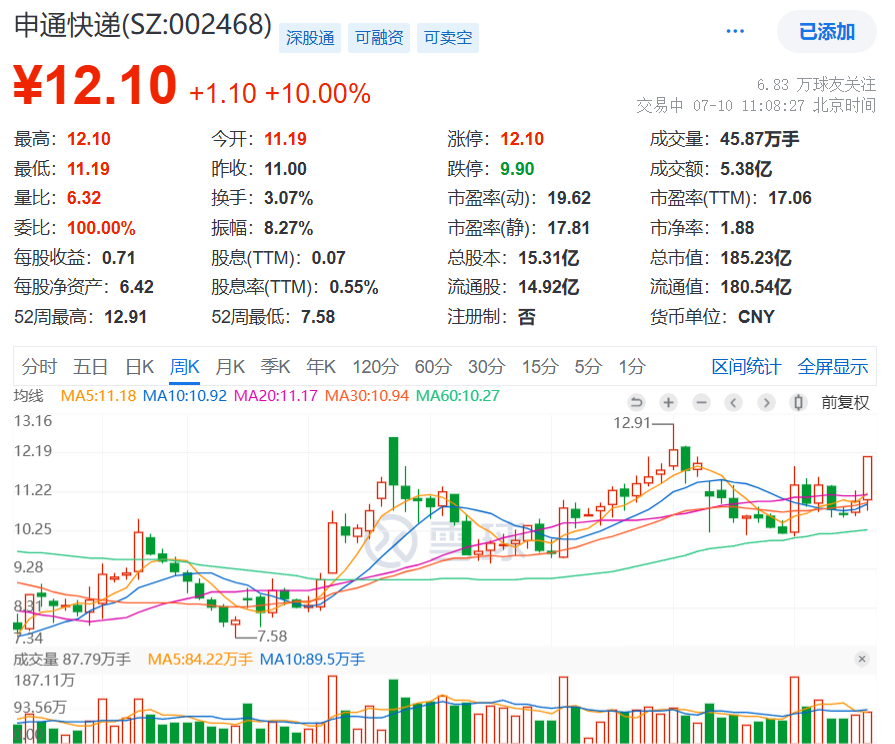Switch to the 年K chart tab

pyautogui.click(x=321, y=367)
